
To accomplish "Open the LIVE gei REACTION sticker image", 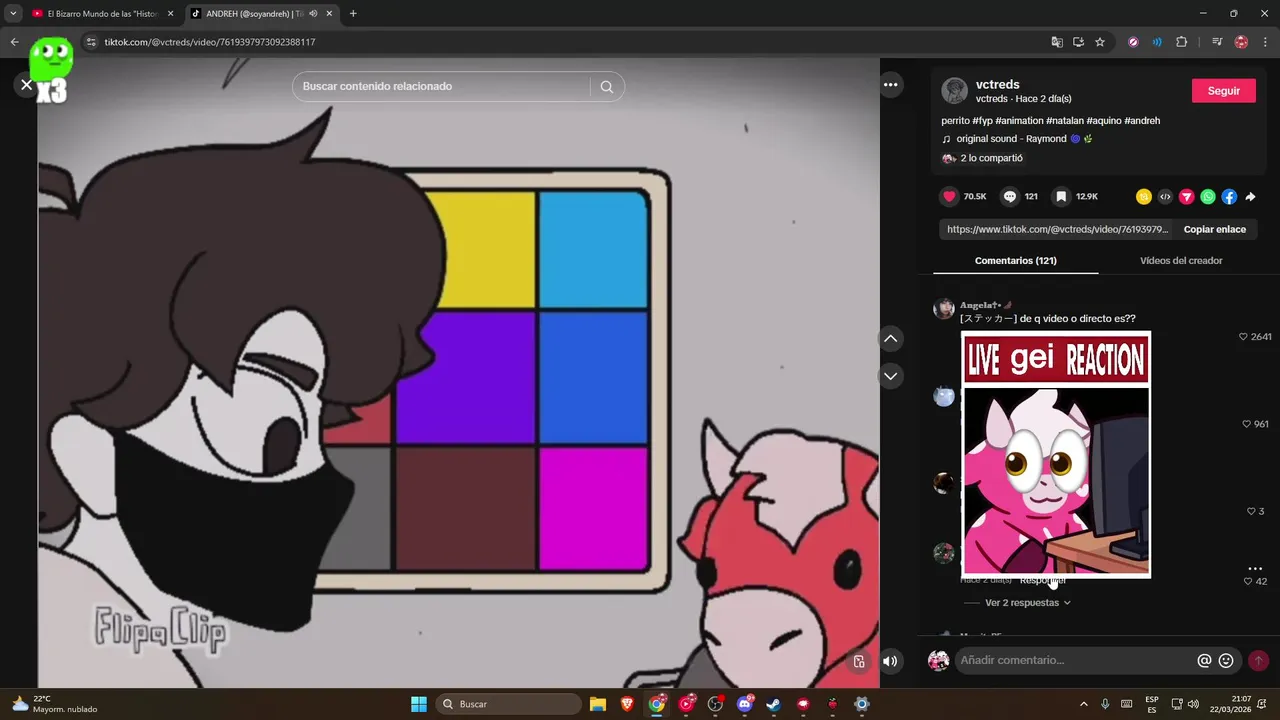I will click(1056, 454).
